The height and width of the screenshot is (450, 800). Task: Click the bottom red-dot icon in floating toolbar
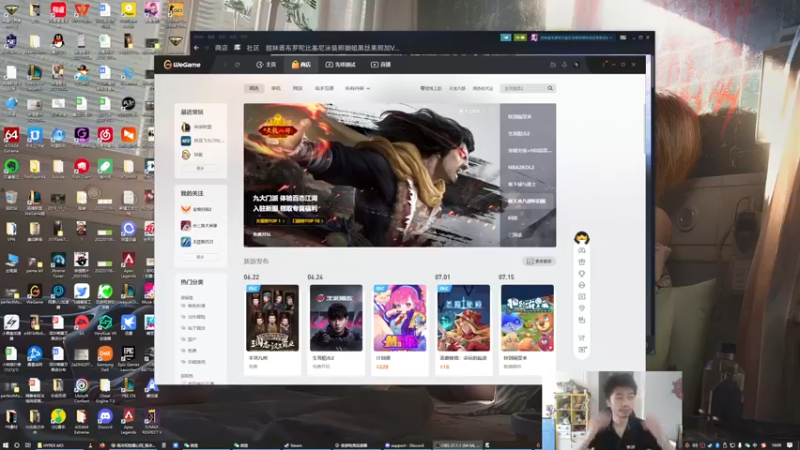(x=582, y=349)
